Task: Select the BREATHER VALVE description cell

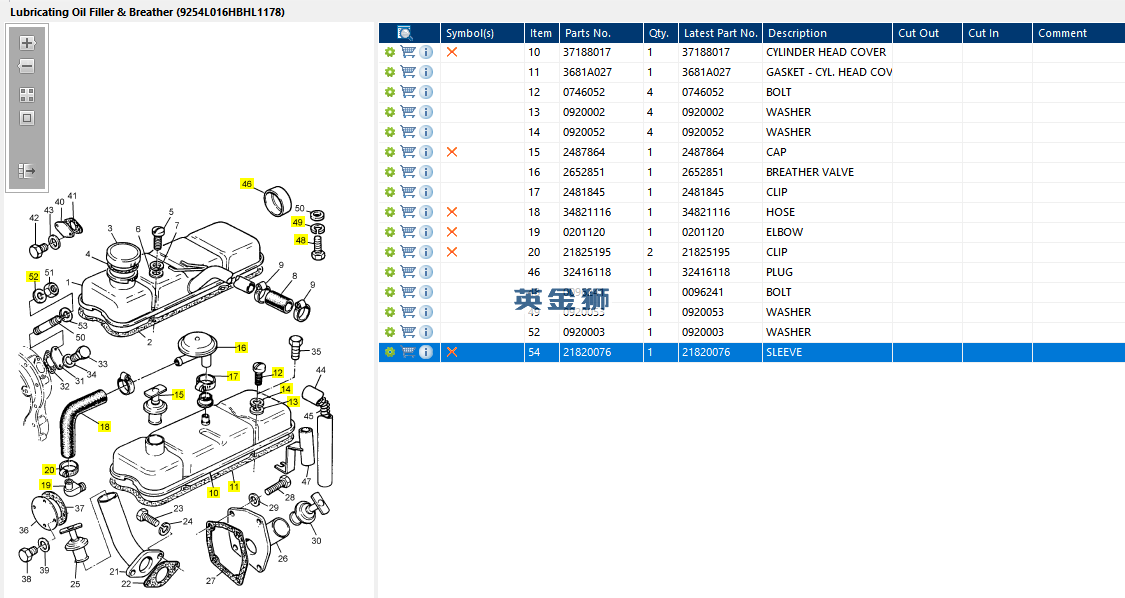Action: [827, 172]
